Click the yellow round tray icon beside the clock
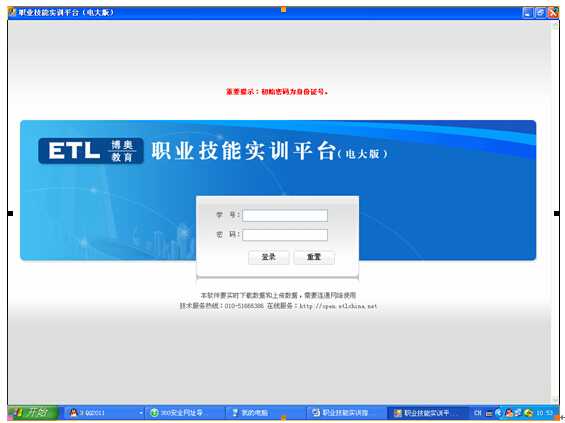Screen dimensions: 565x423 [529, 413]
